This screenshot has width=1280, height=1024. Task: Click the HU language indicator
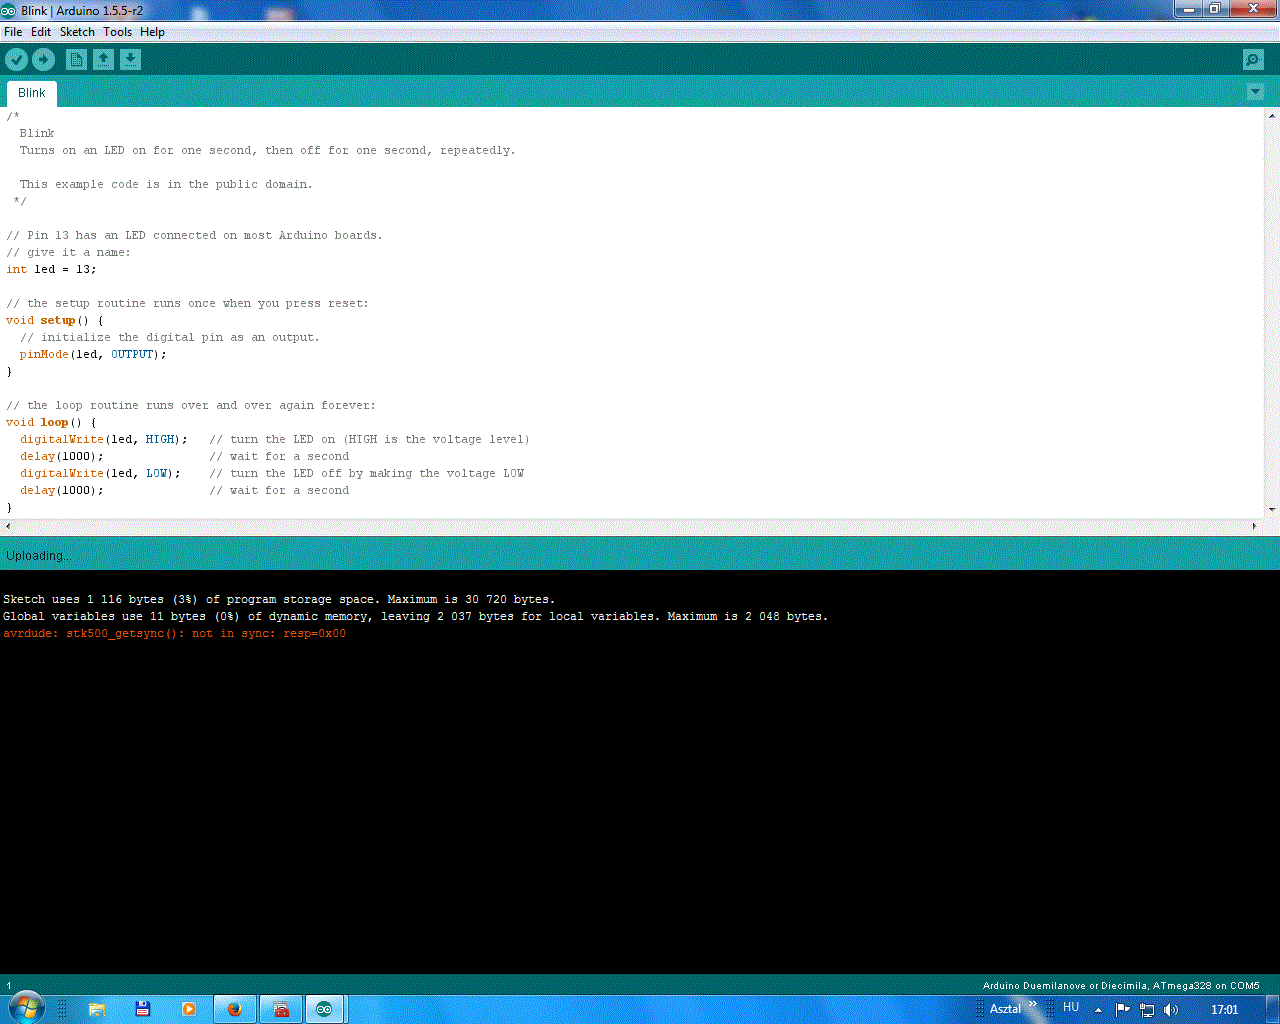tap(1071, 1007)
